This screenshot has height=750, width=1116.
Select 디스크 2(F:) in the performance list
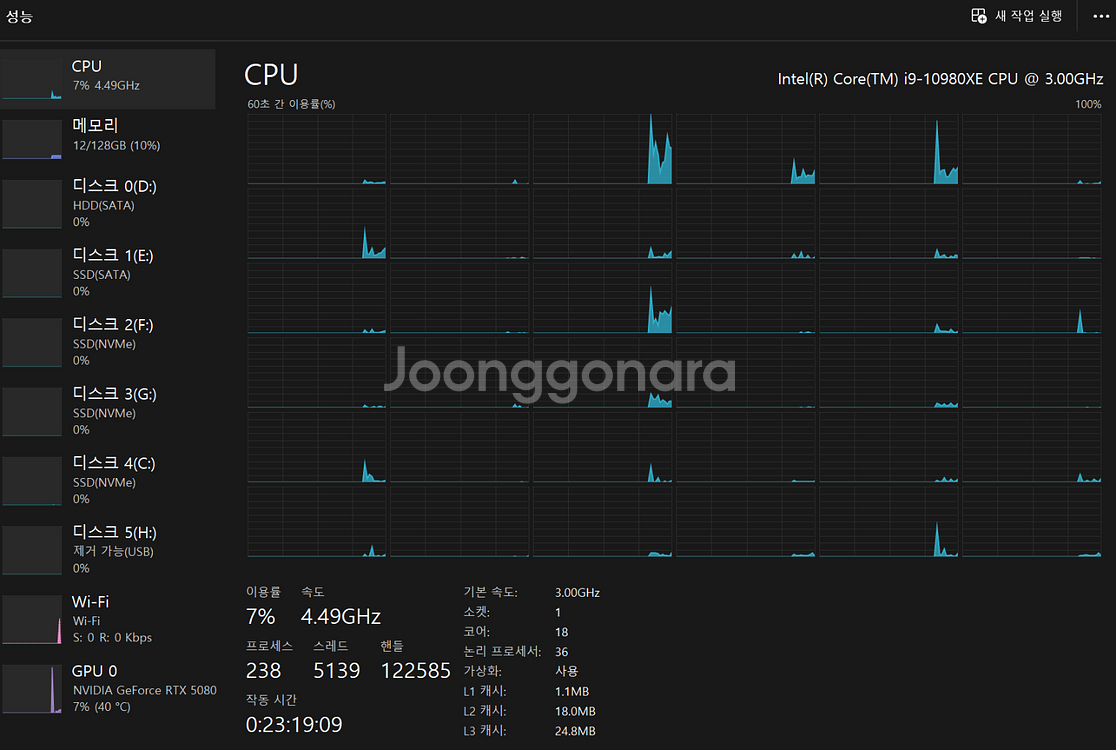click(x=114, y=342)
